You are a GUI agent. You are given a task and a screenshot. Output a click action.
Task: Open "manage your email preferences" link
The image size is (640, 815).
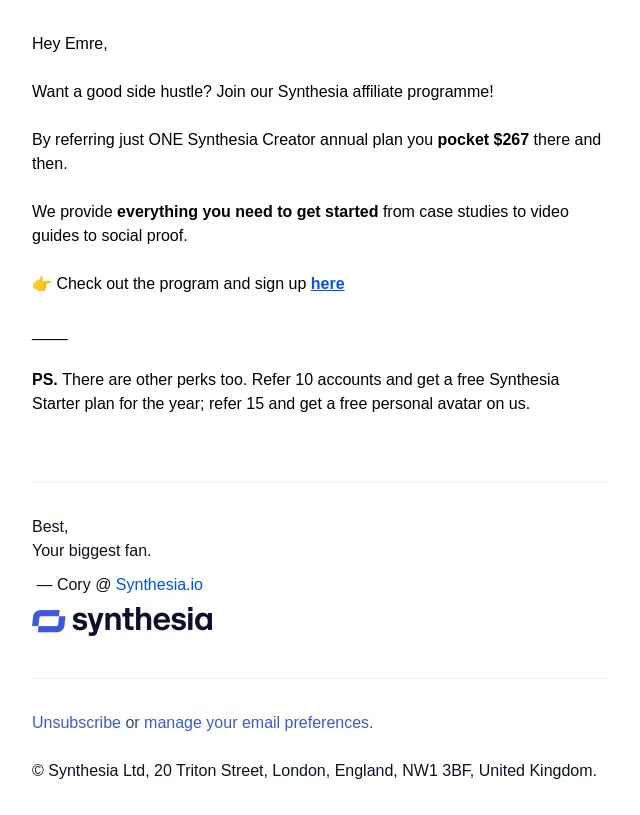pos(256,722)
